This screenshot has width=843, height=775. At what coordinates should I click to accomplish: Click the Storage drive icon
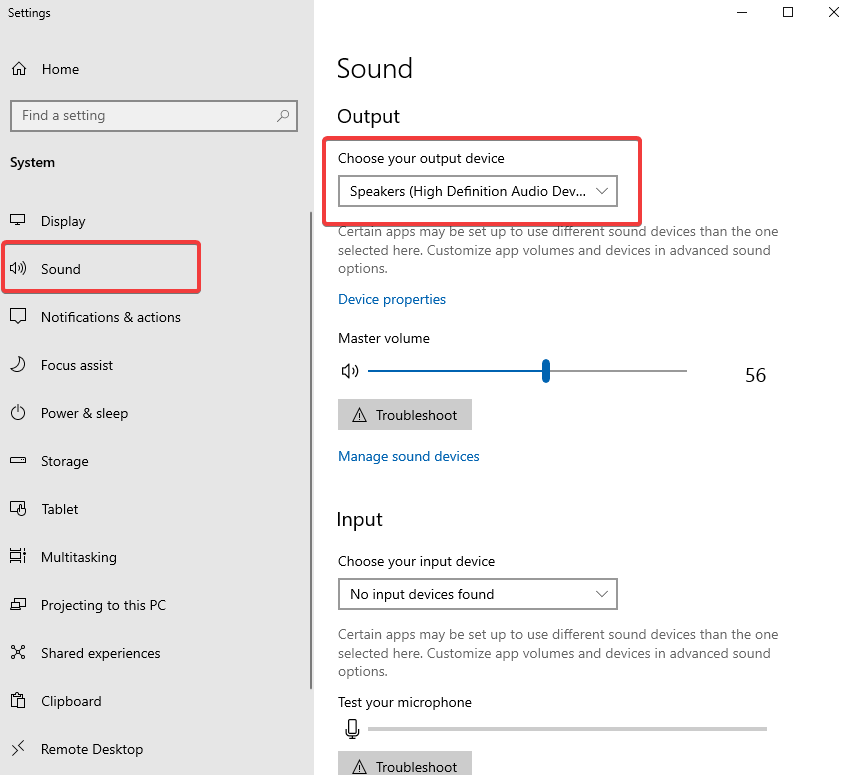(18, 461)
